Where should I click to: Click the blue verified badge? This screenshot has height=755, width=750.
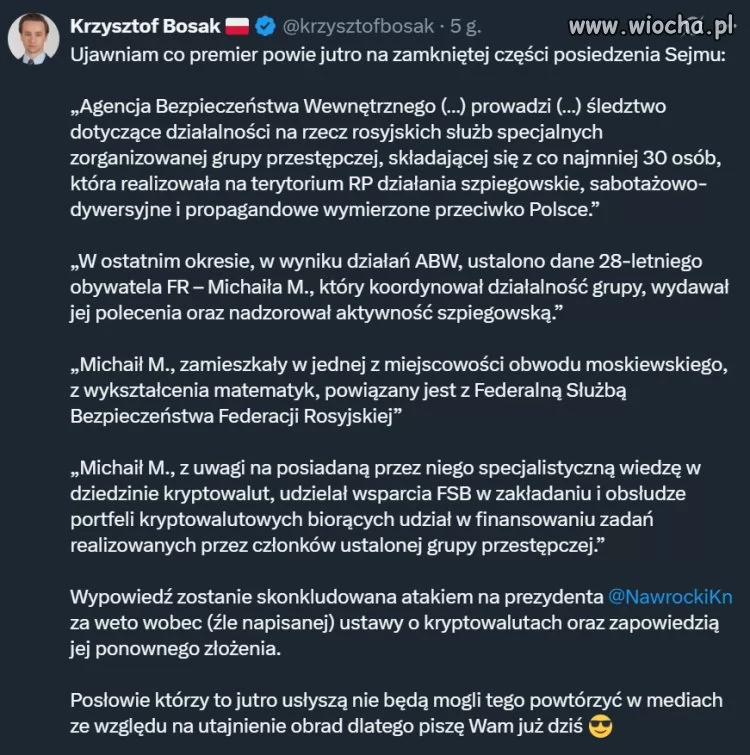pos(268,25)
